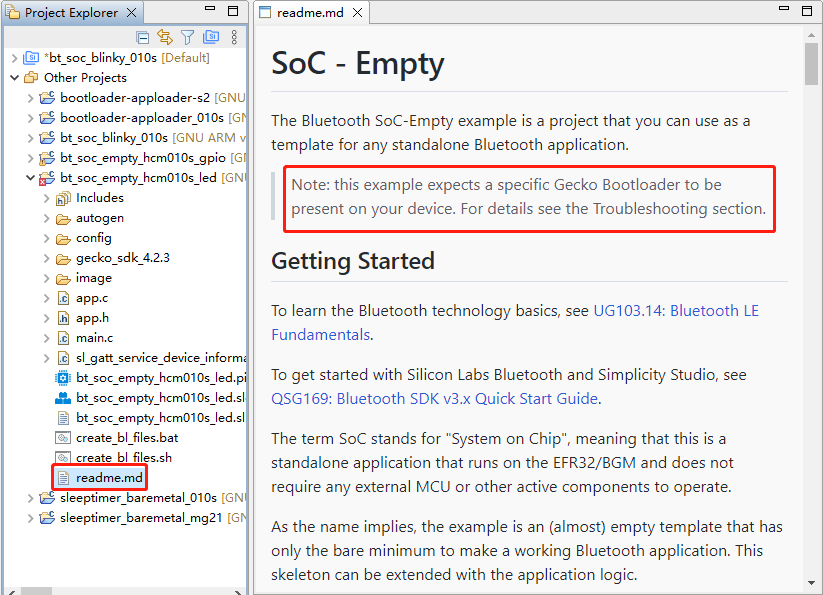Open the Project Explorer view menu dots

[x=234, y=37]
